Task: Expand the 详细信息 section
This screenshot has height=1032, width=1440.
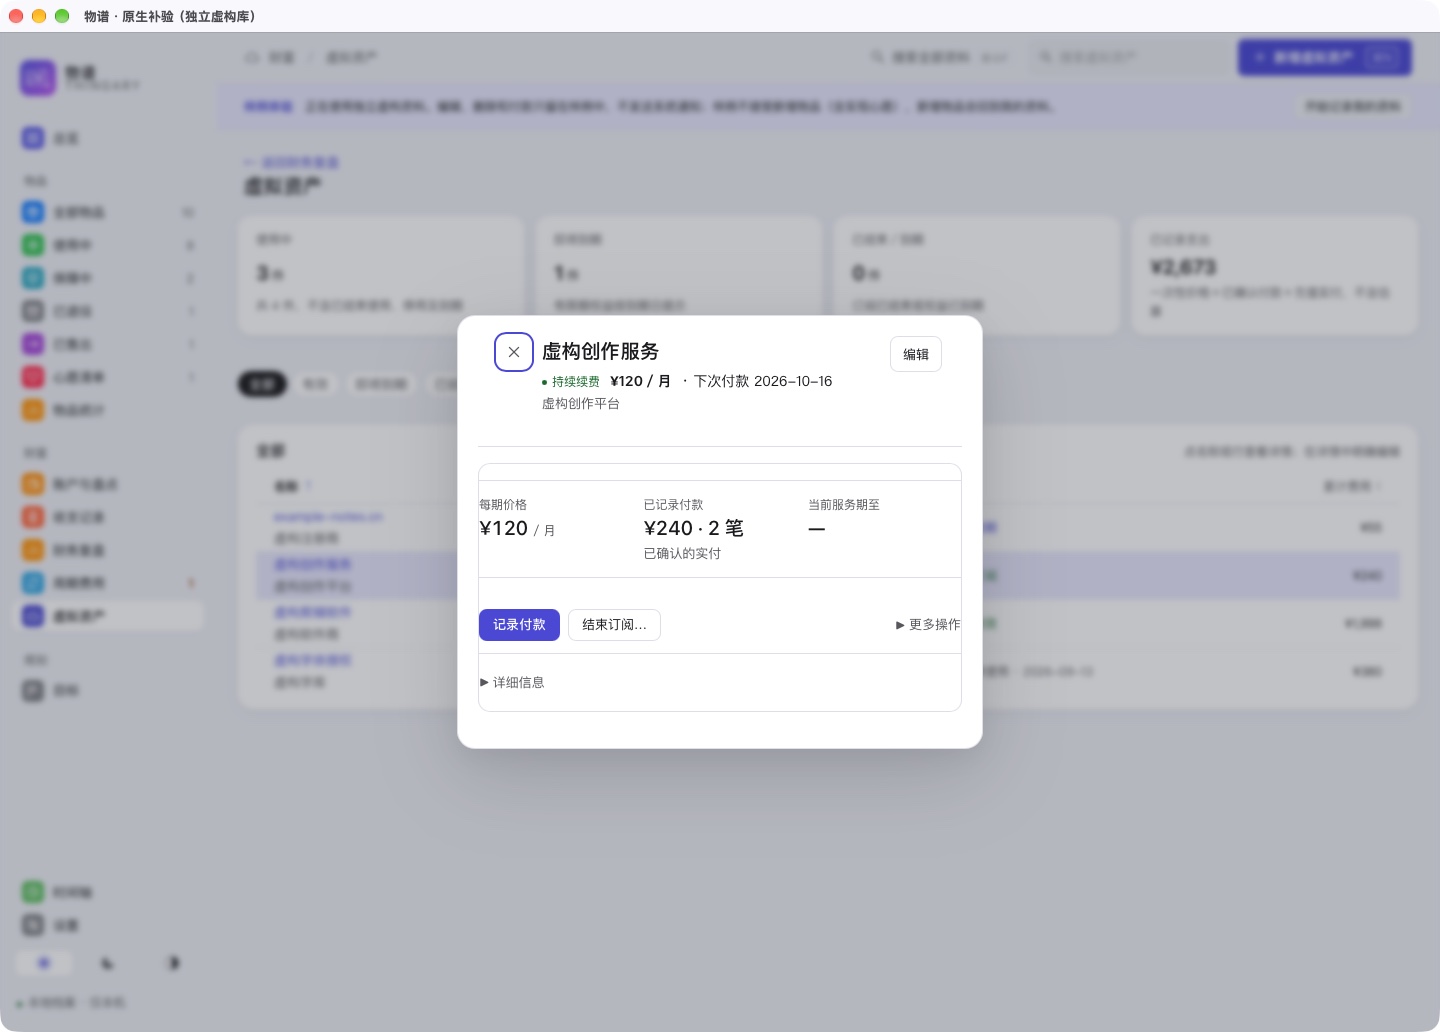Action: pyautogui.click(x=512, y=683)
